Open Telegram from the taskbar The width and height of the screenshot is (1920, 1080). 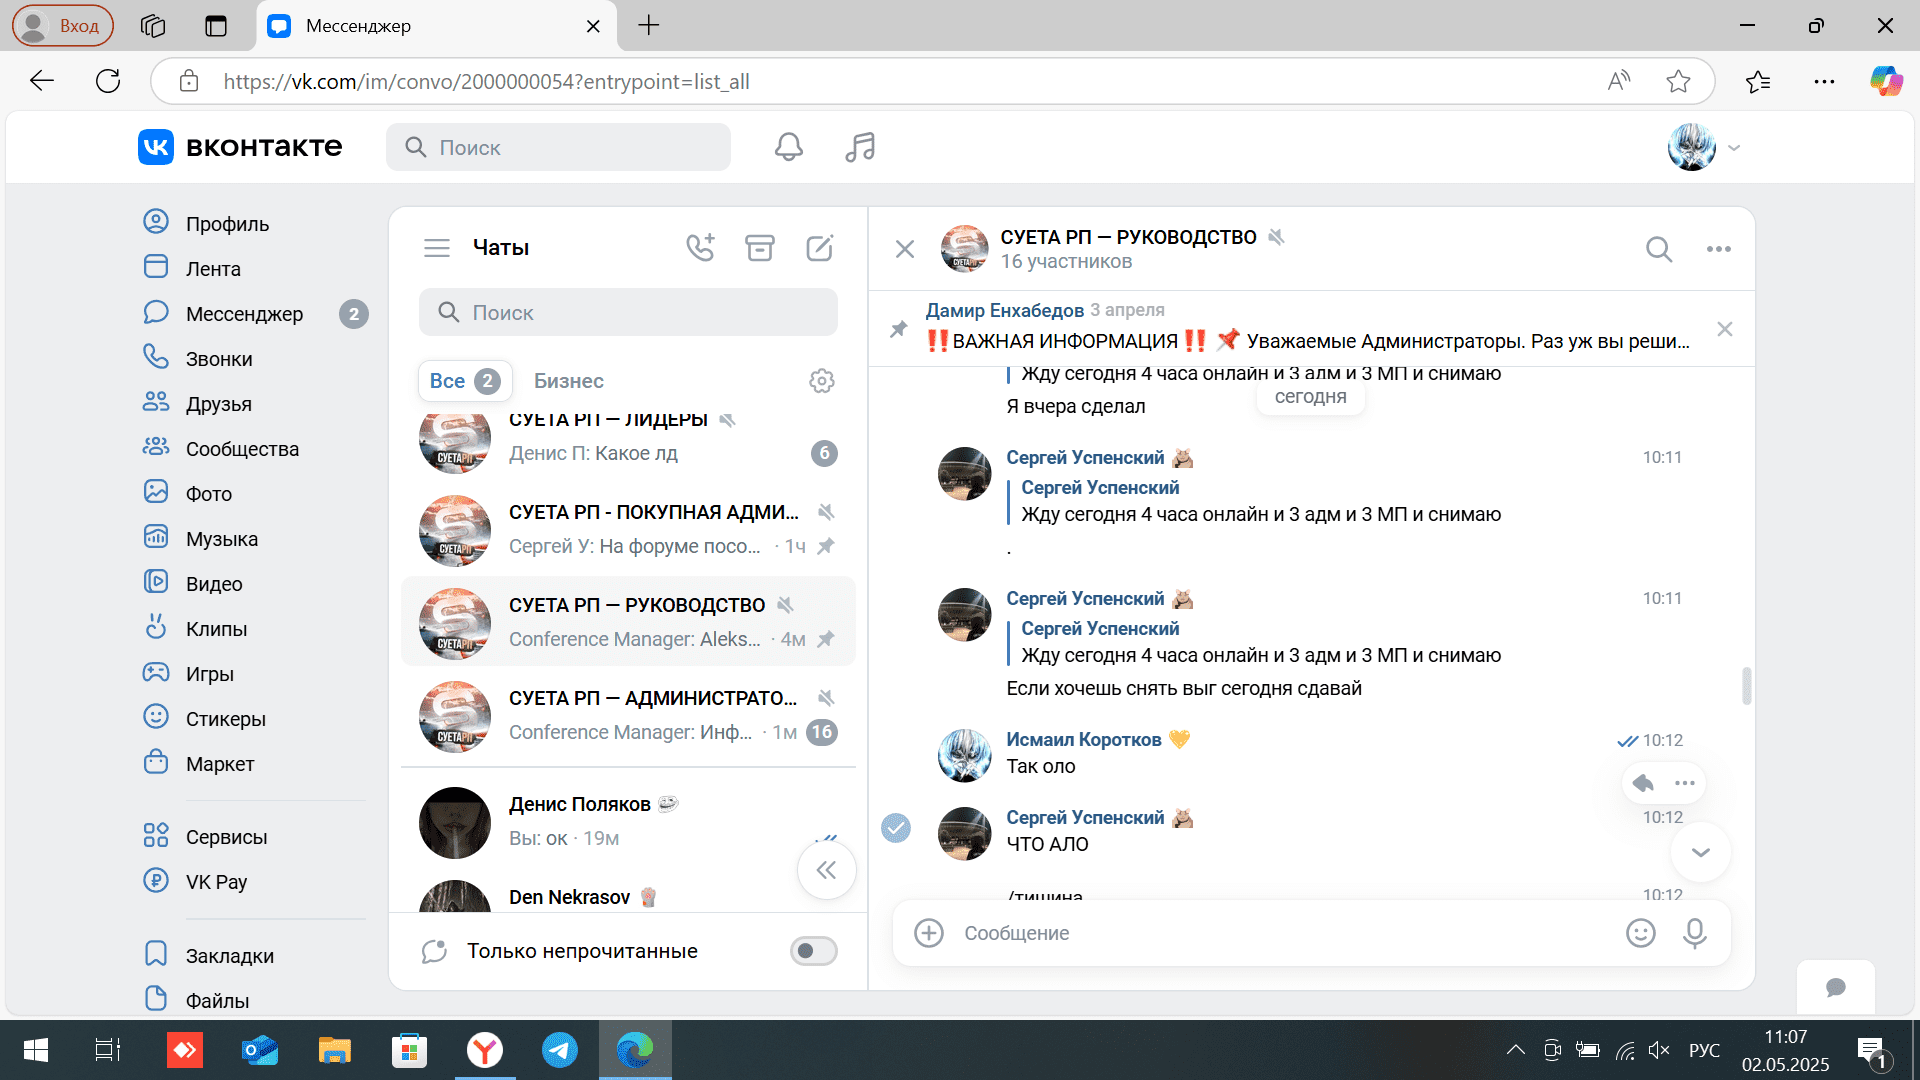[560, 1050]
